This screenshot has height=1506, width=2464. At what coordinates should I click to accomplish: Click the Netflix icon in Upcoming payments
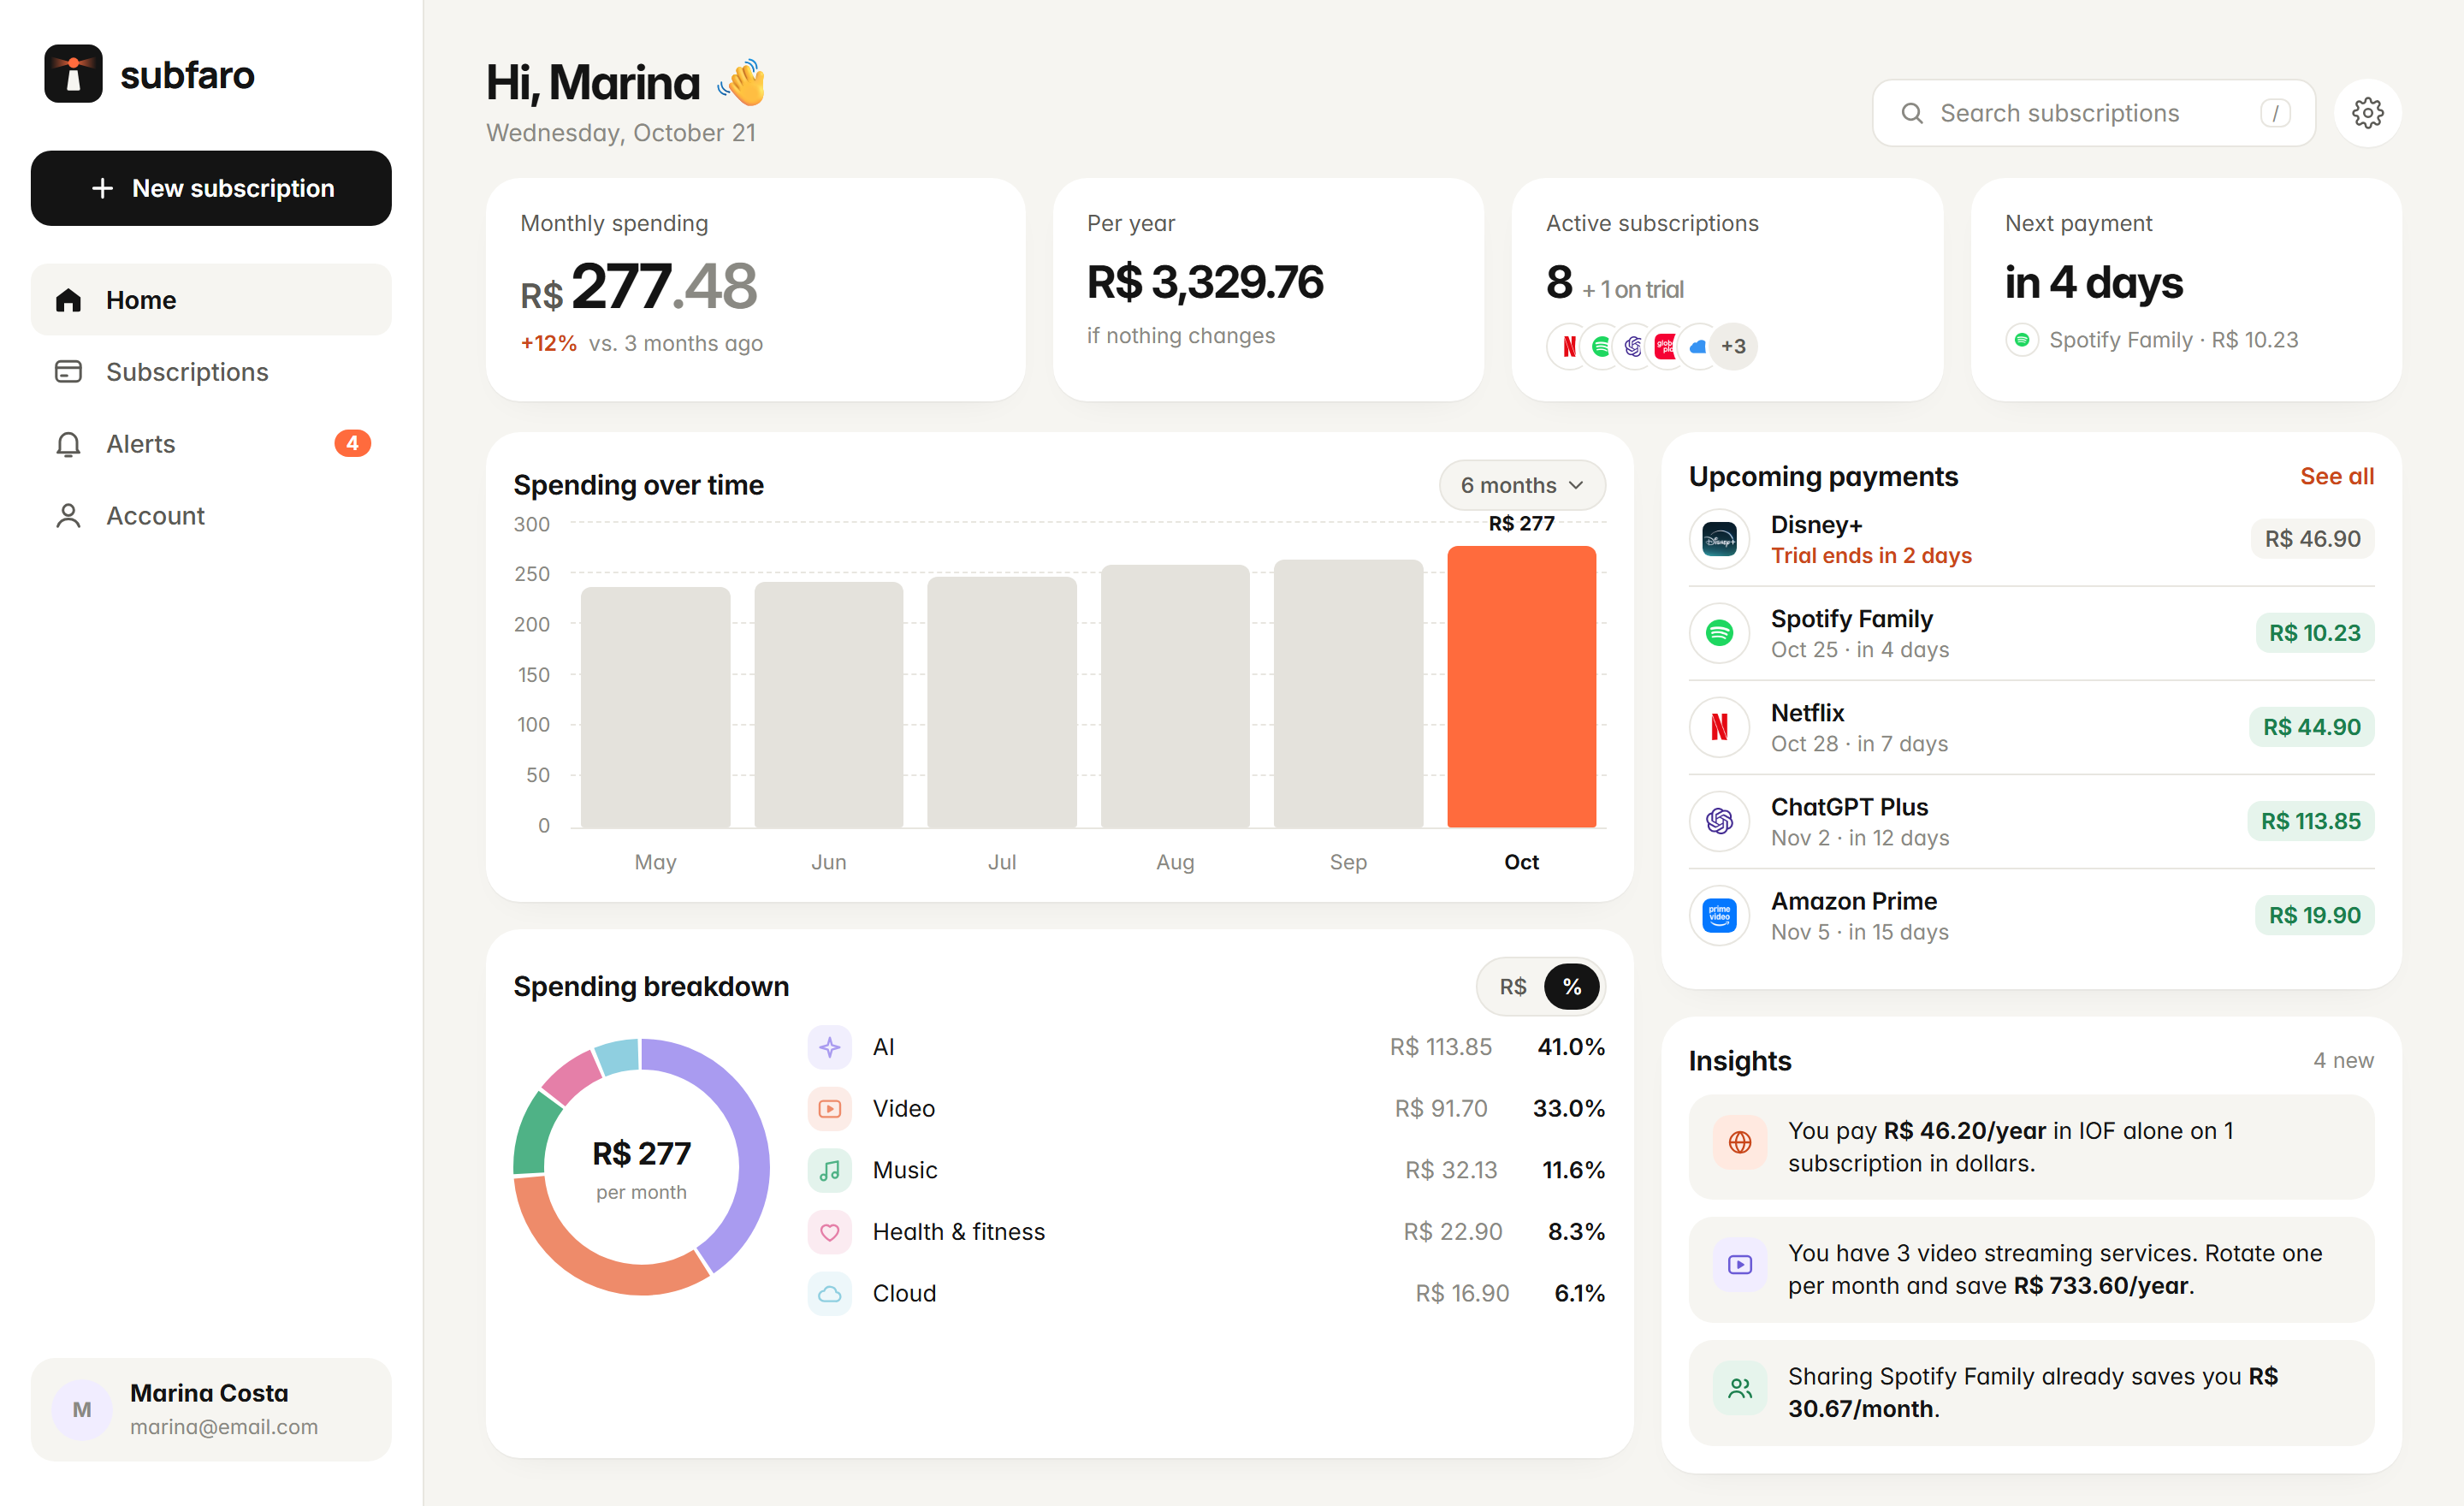point(1719,727)
